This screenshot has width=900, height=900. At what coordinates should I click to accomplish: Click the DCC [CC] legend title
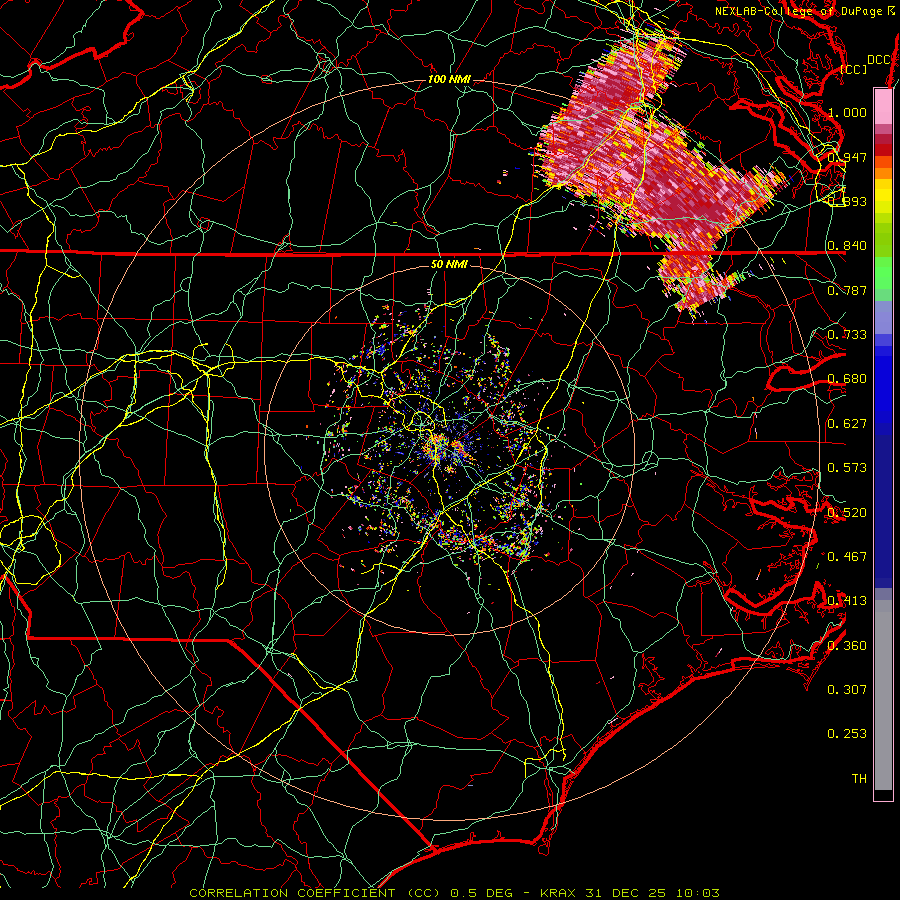(x=866, y=64)
